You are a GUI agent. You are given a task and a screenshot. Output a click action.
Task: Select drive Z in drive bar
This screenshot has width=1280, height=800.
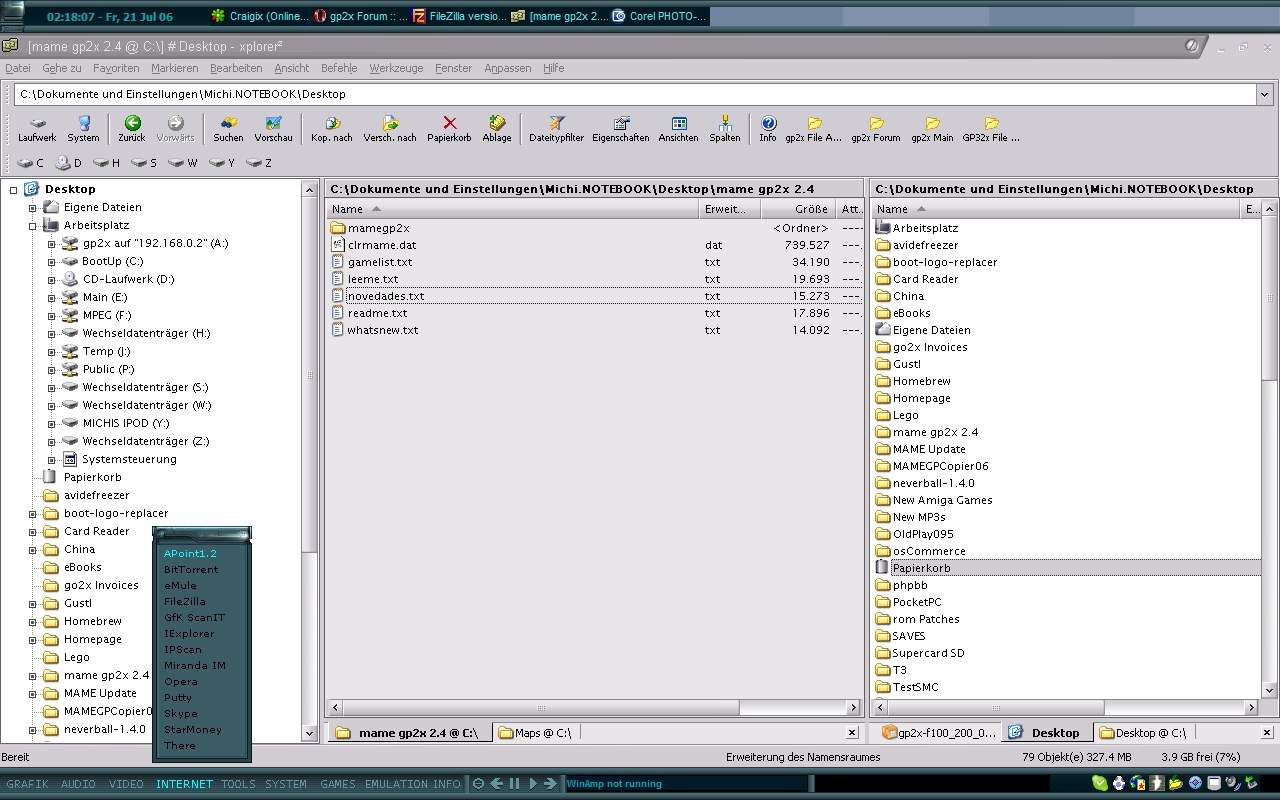[259, 163]
